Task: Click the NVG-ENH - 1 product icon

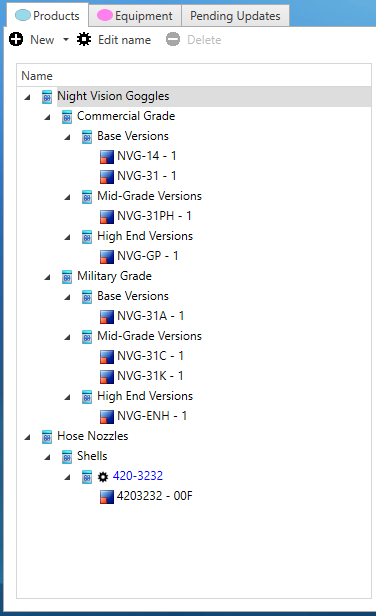Action: [107, 416]
